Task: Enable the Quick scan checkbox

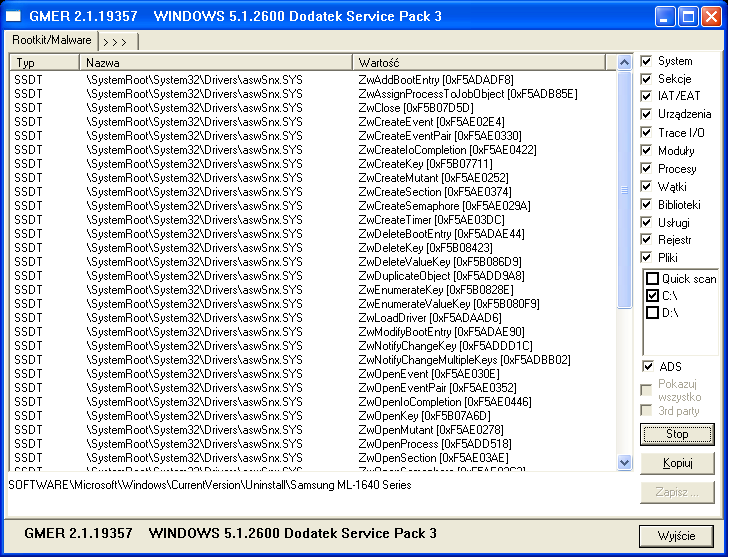Action: coord(653,279)
